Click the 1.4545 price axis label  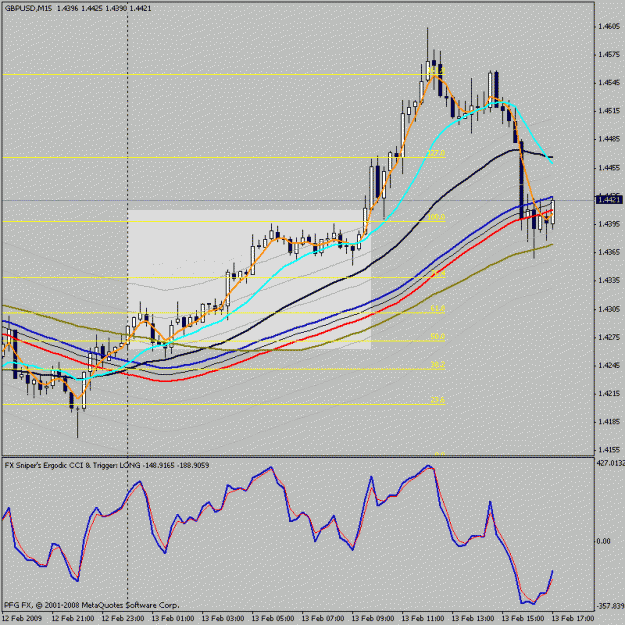(x=609, y=83)
